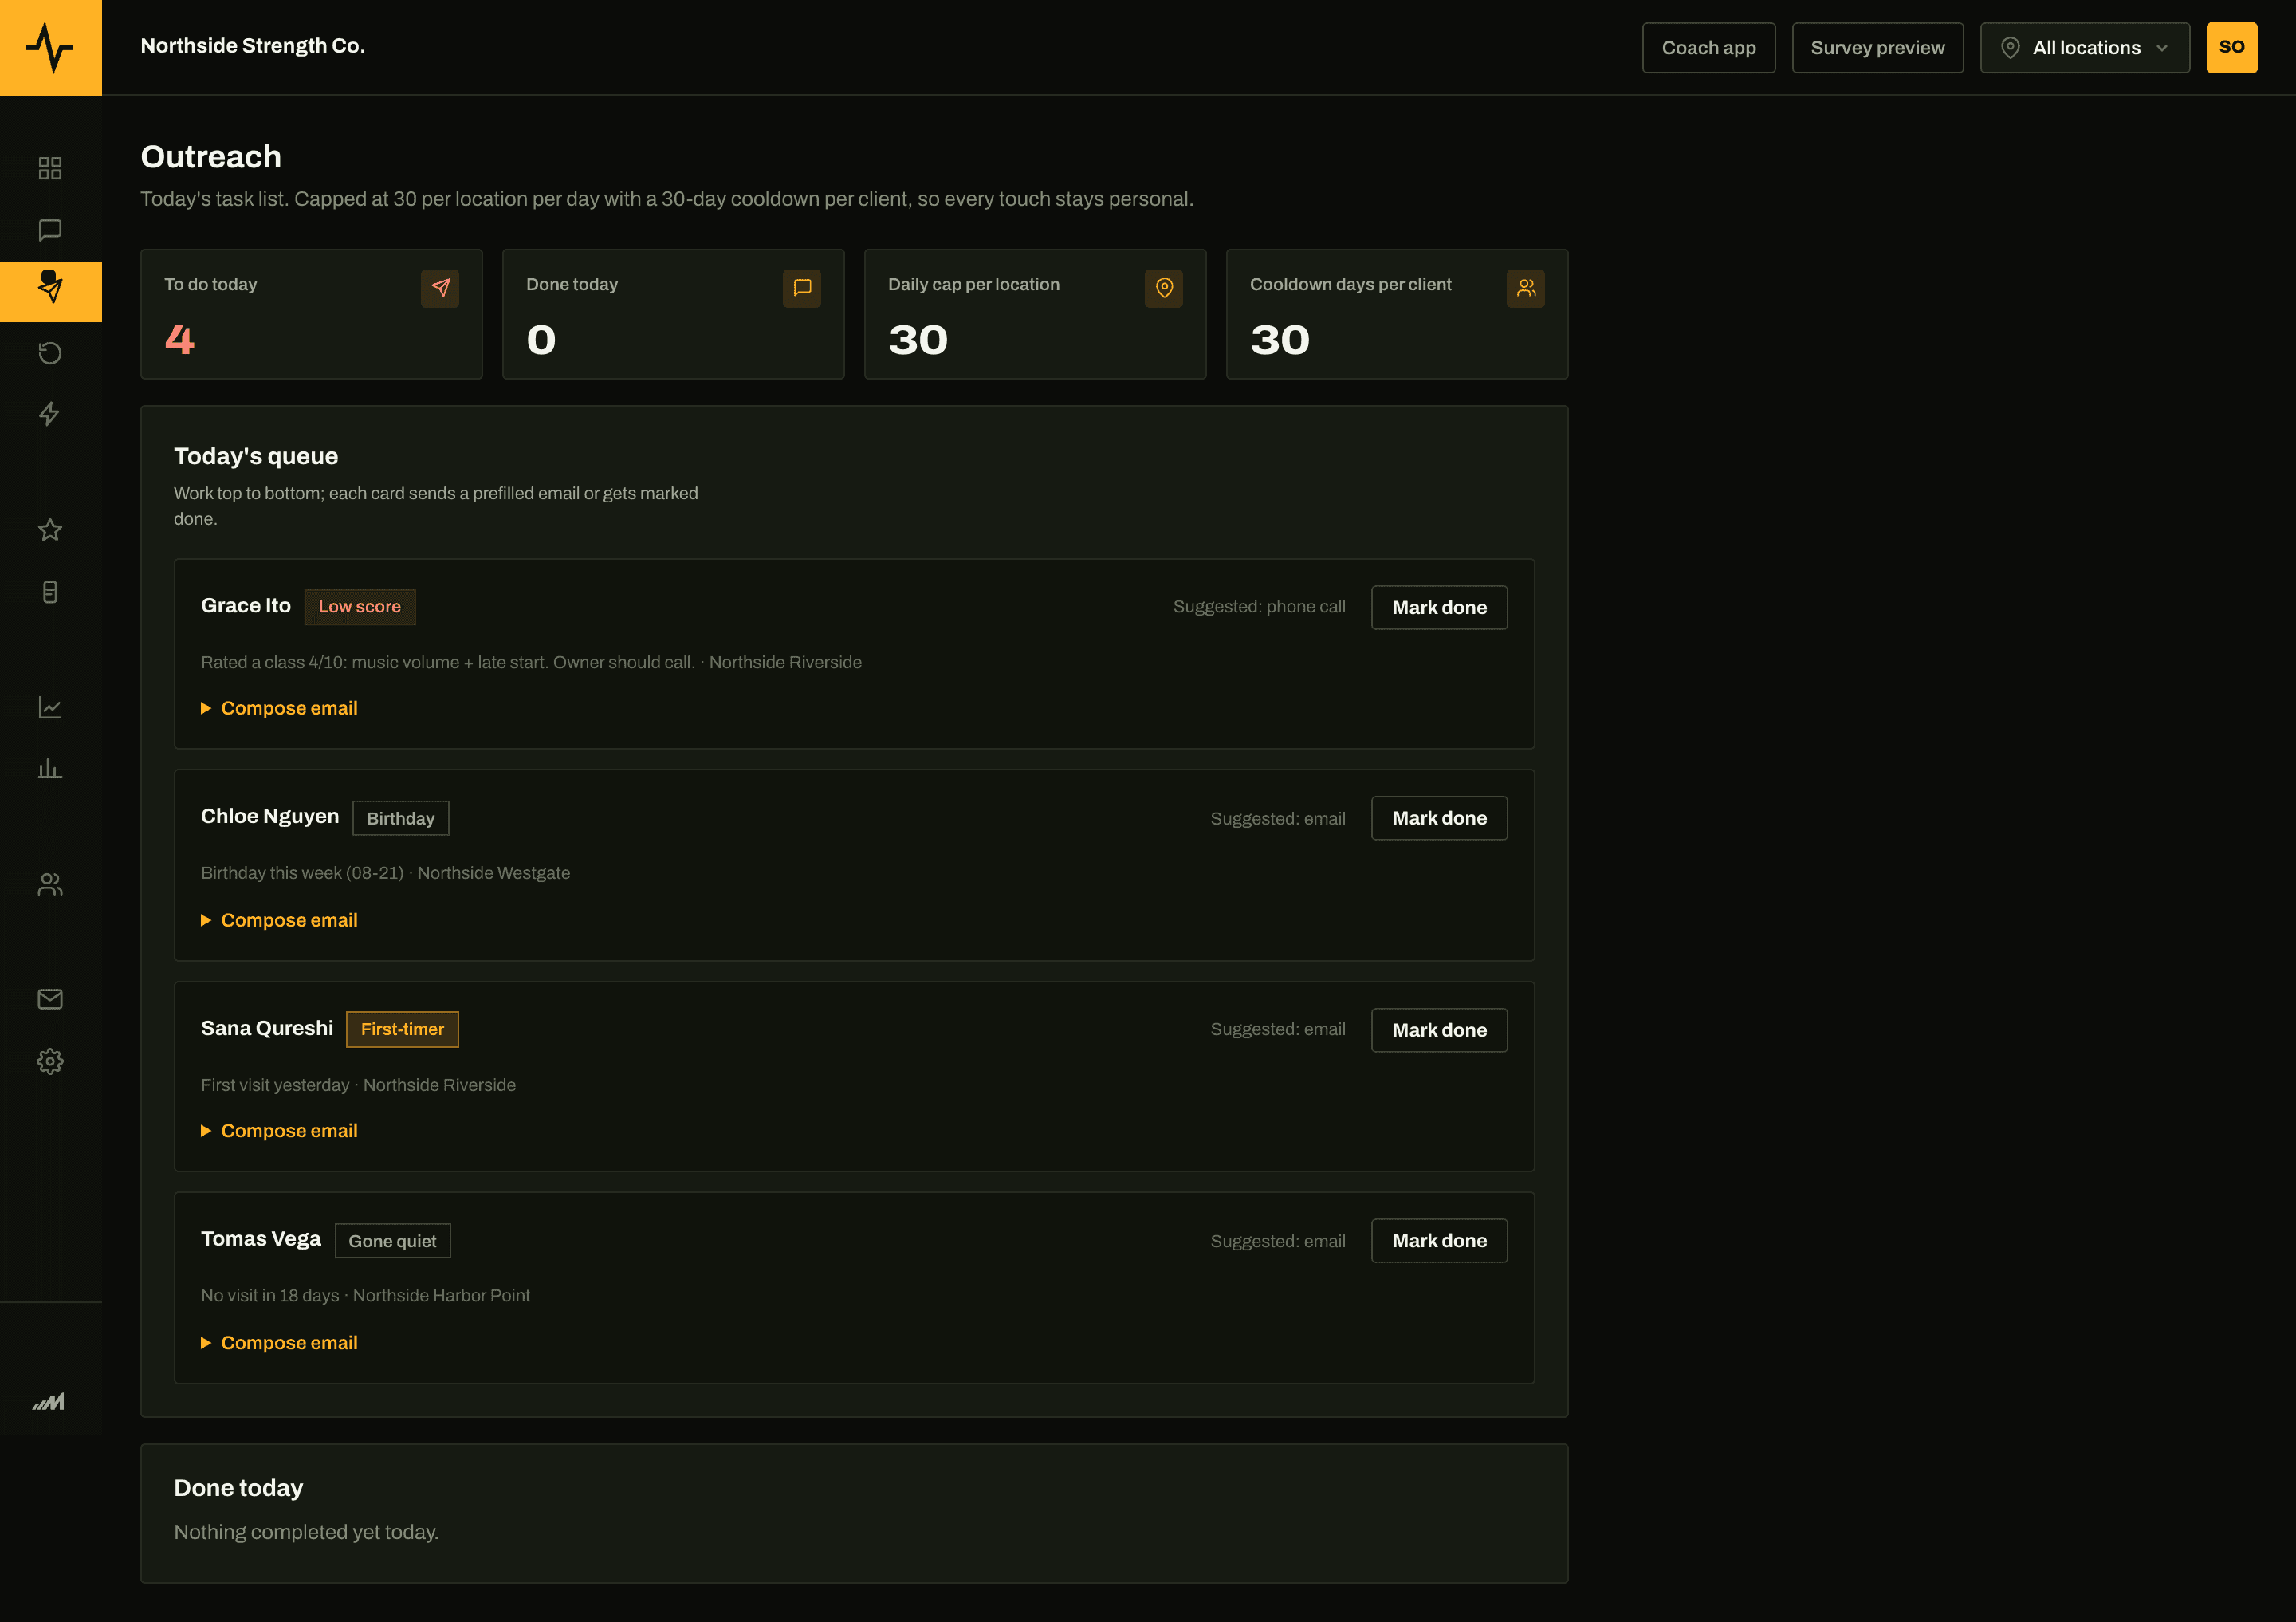Open the chat bubble sidebar icon
2296x1622 pixels.
[50, 230]
